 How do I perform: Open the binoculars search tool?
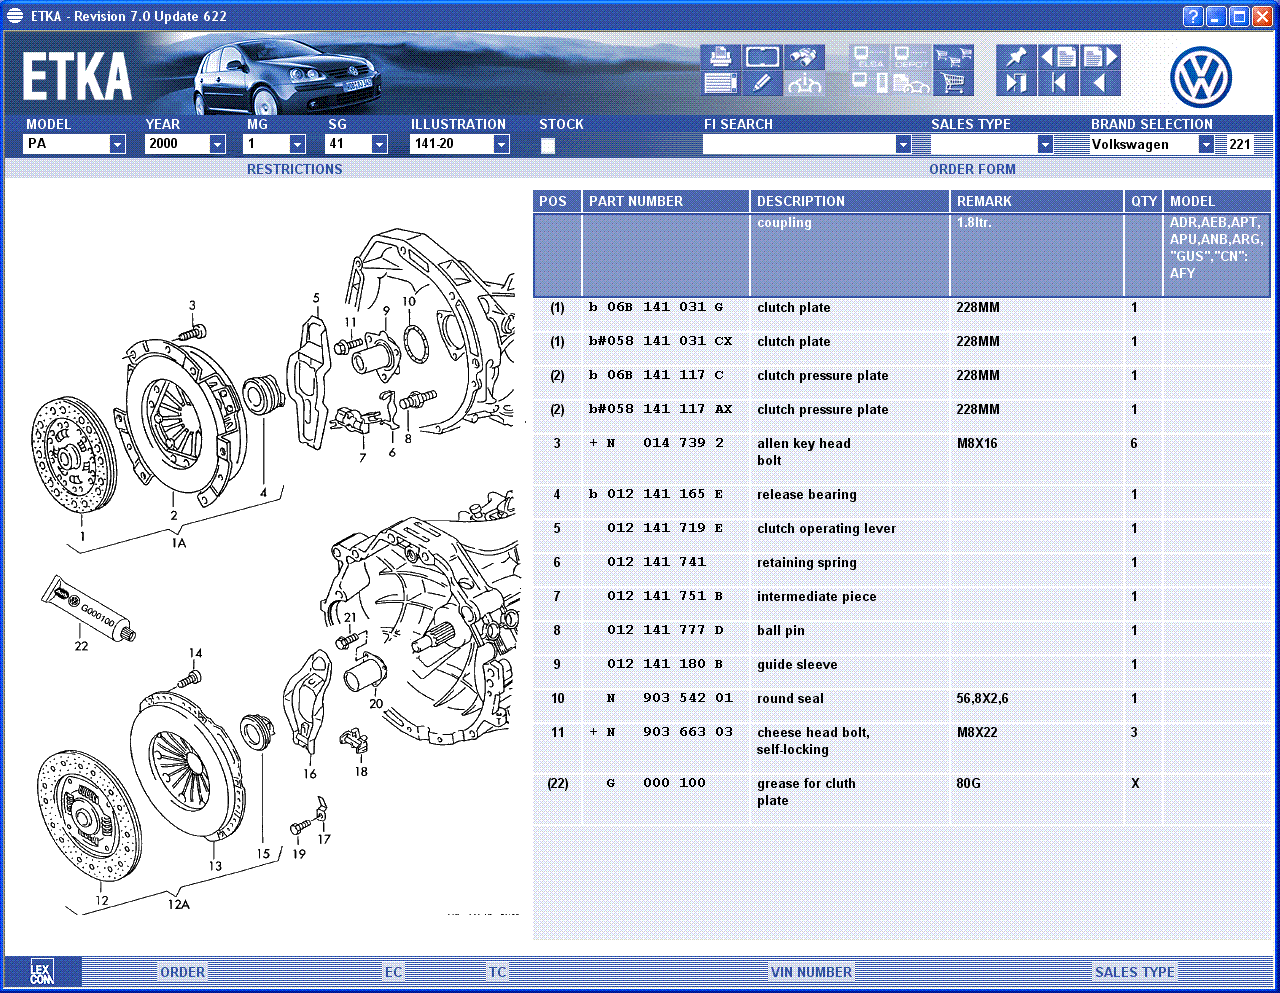[804, 57]
